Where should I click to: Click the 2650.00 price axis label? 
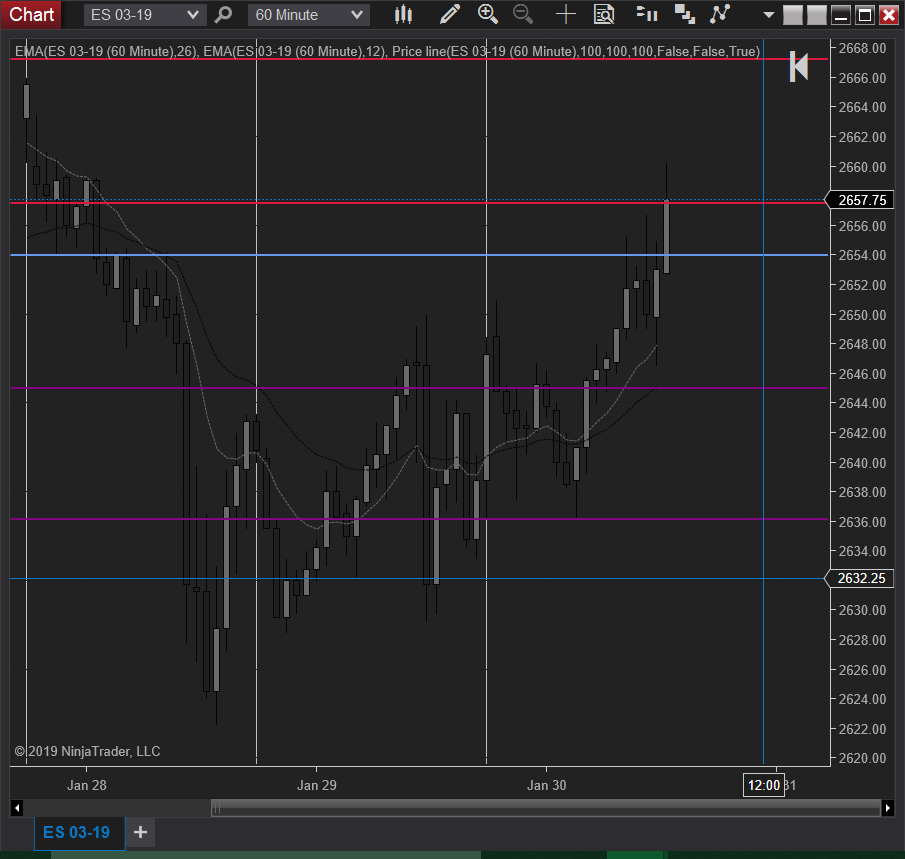(x=862, y=315)
